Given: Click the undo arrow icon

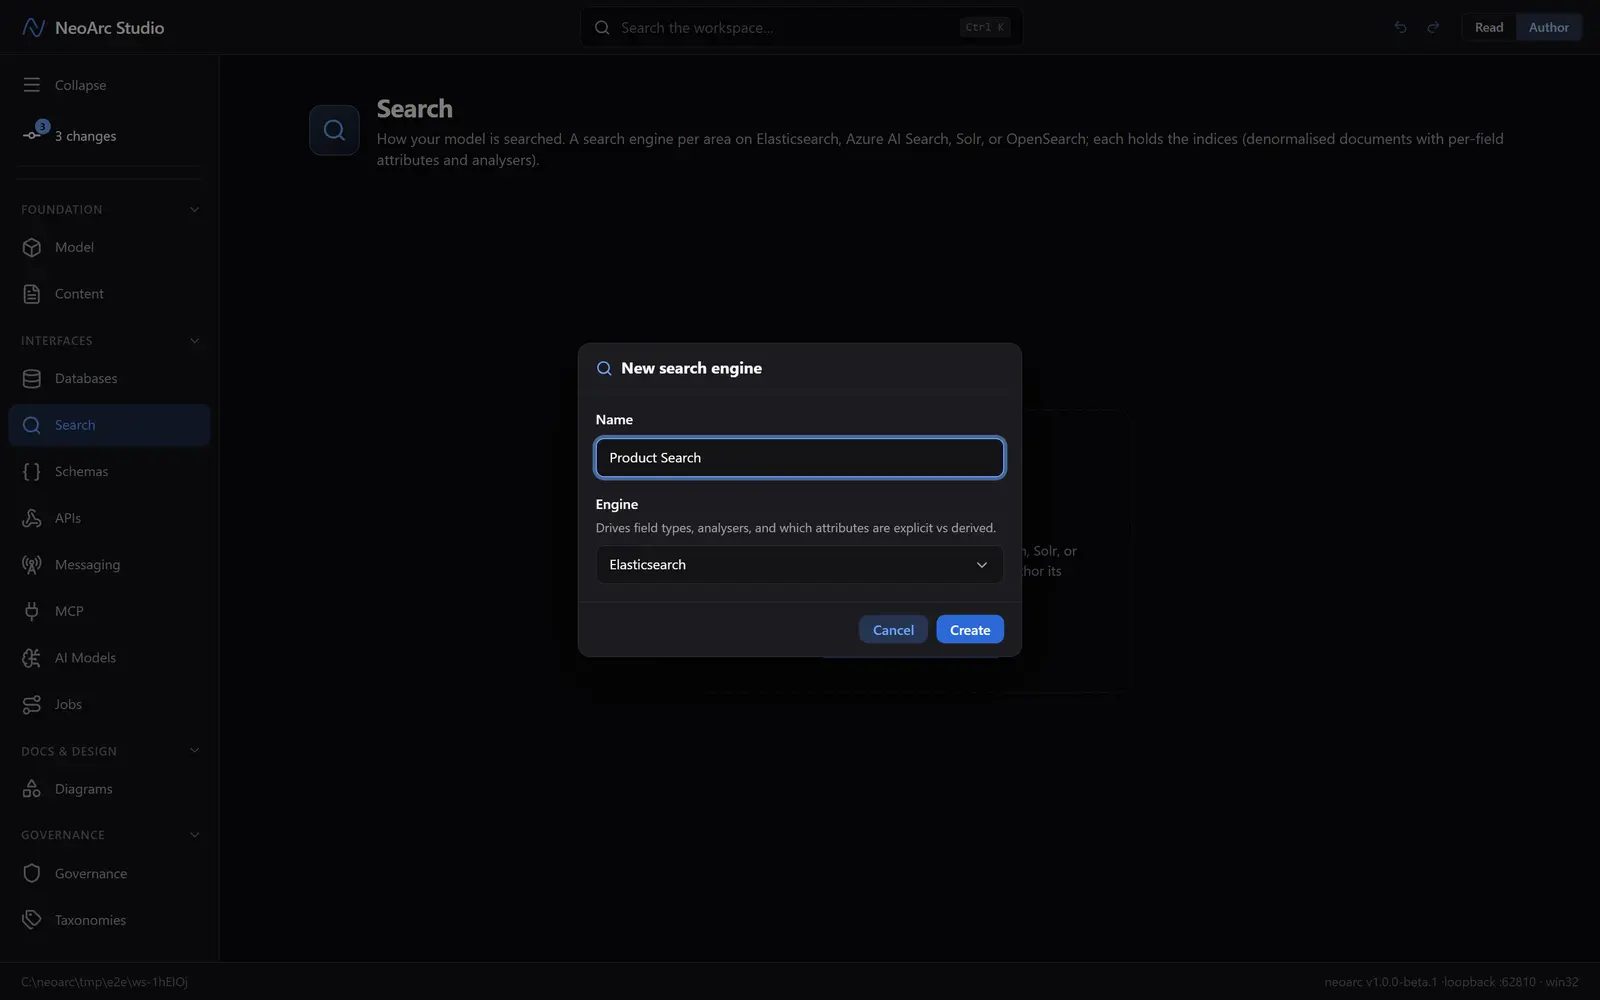Looking at the screenshot, I should pos(1400,27).
